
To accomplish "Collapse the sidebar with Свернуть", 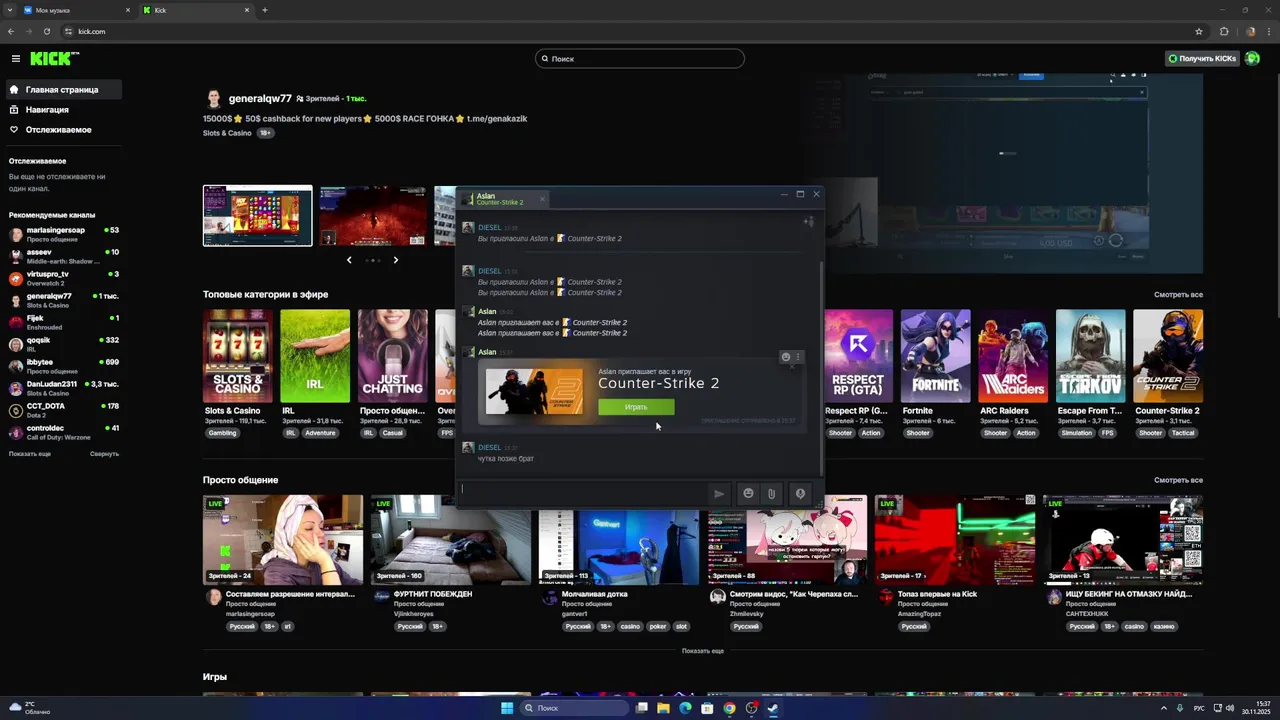I will (104, 454).
